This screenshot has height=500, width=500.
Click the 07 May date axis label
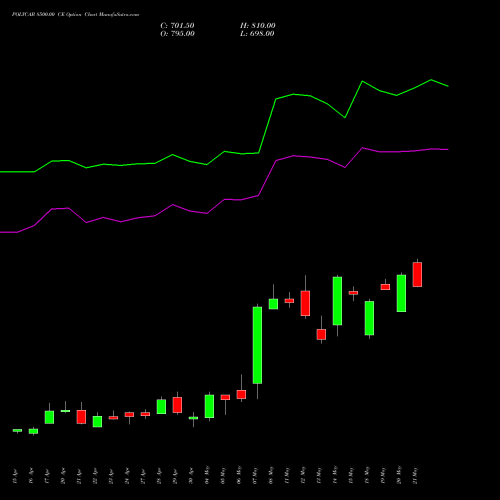[x=255, y=475]
